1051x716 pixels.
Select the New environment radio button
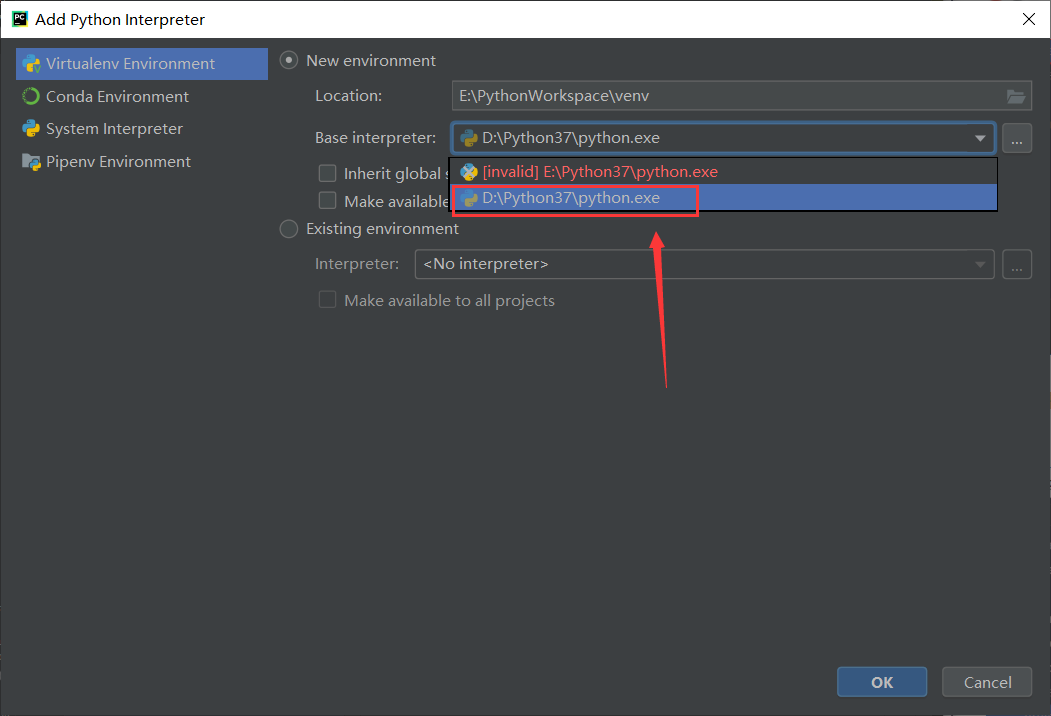tap(289, 60)
